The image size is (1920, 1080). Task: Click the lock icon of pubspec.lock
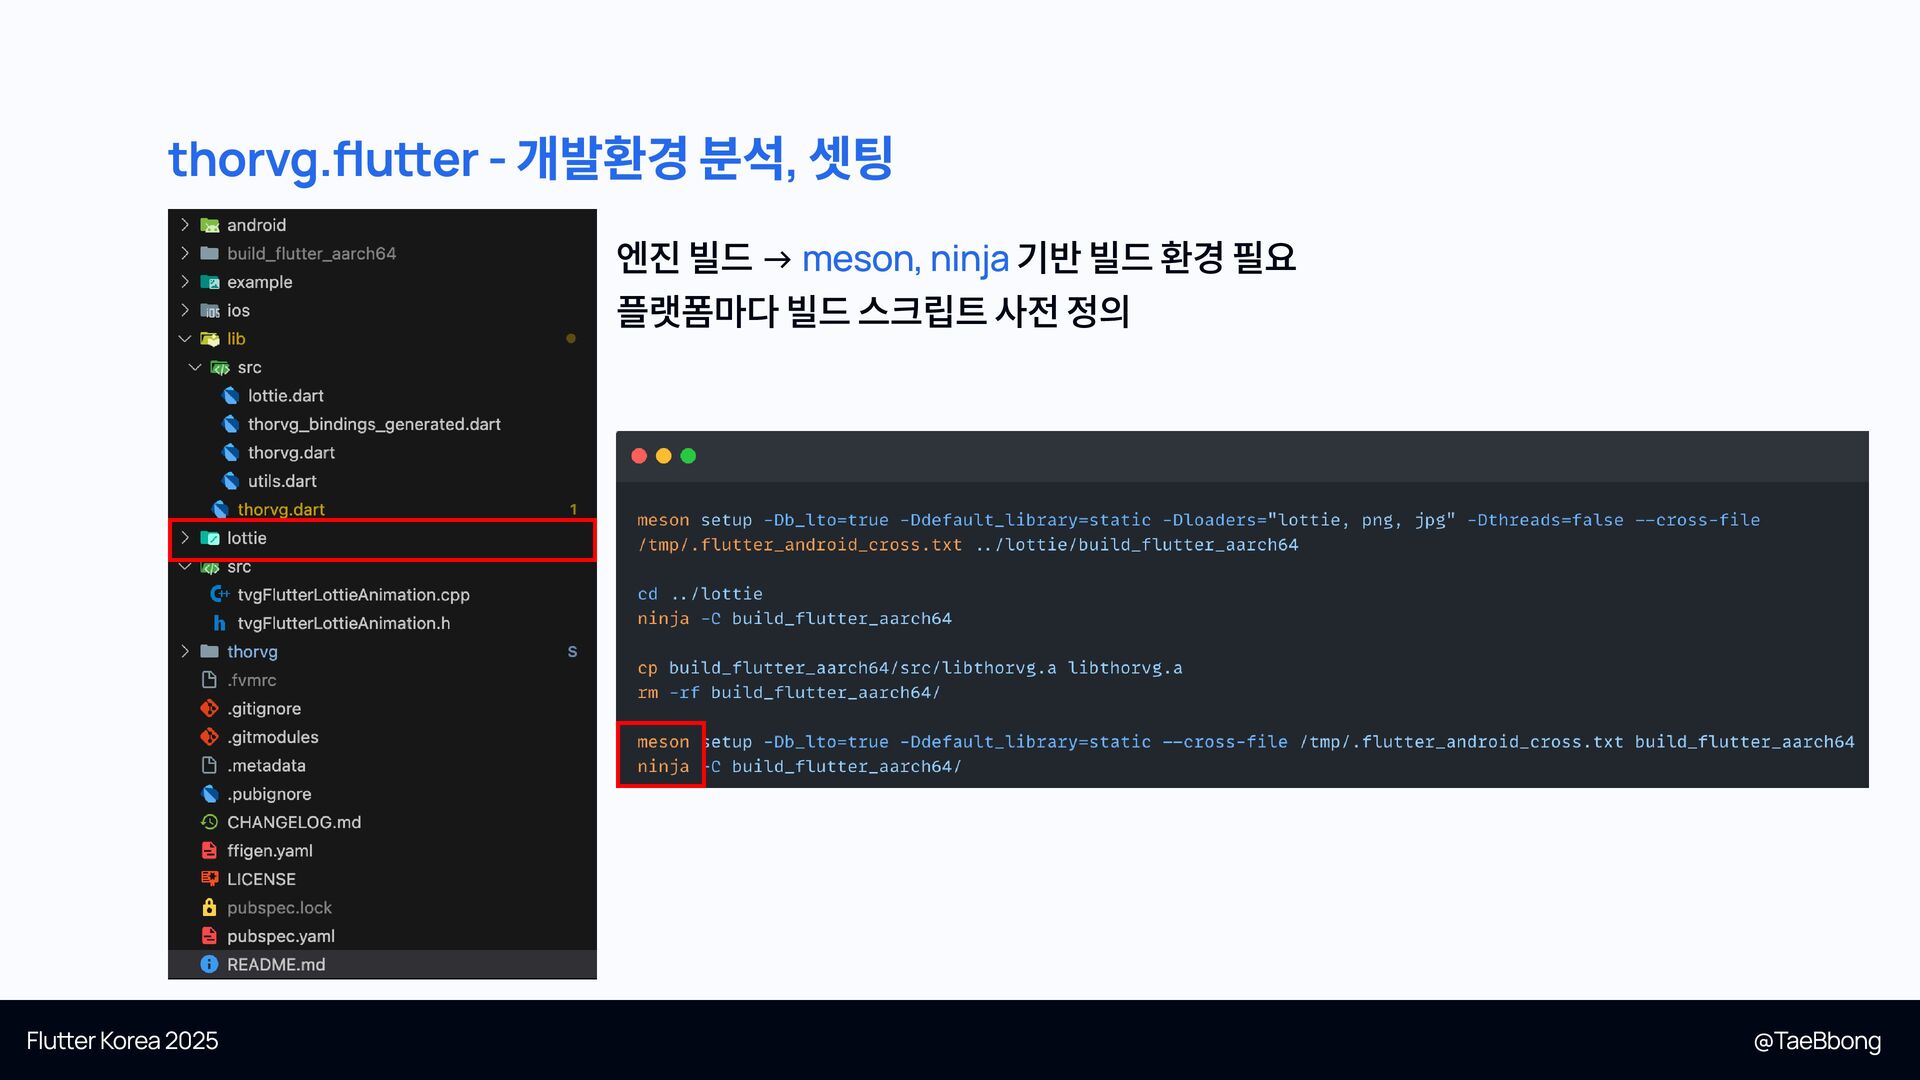click(x=209, y=908)
